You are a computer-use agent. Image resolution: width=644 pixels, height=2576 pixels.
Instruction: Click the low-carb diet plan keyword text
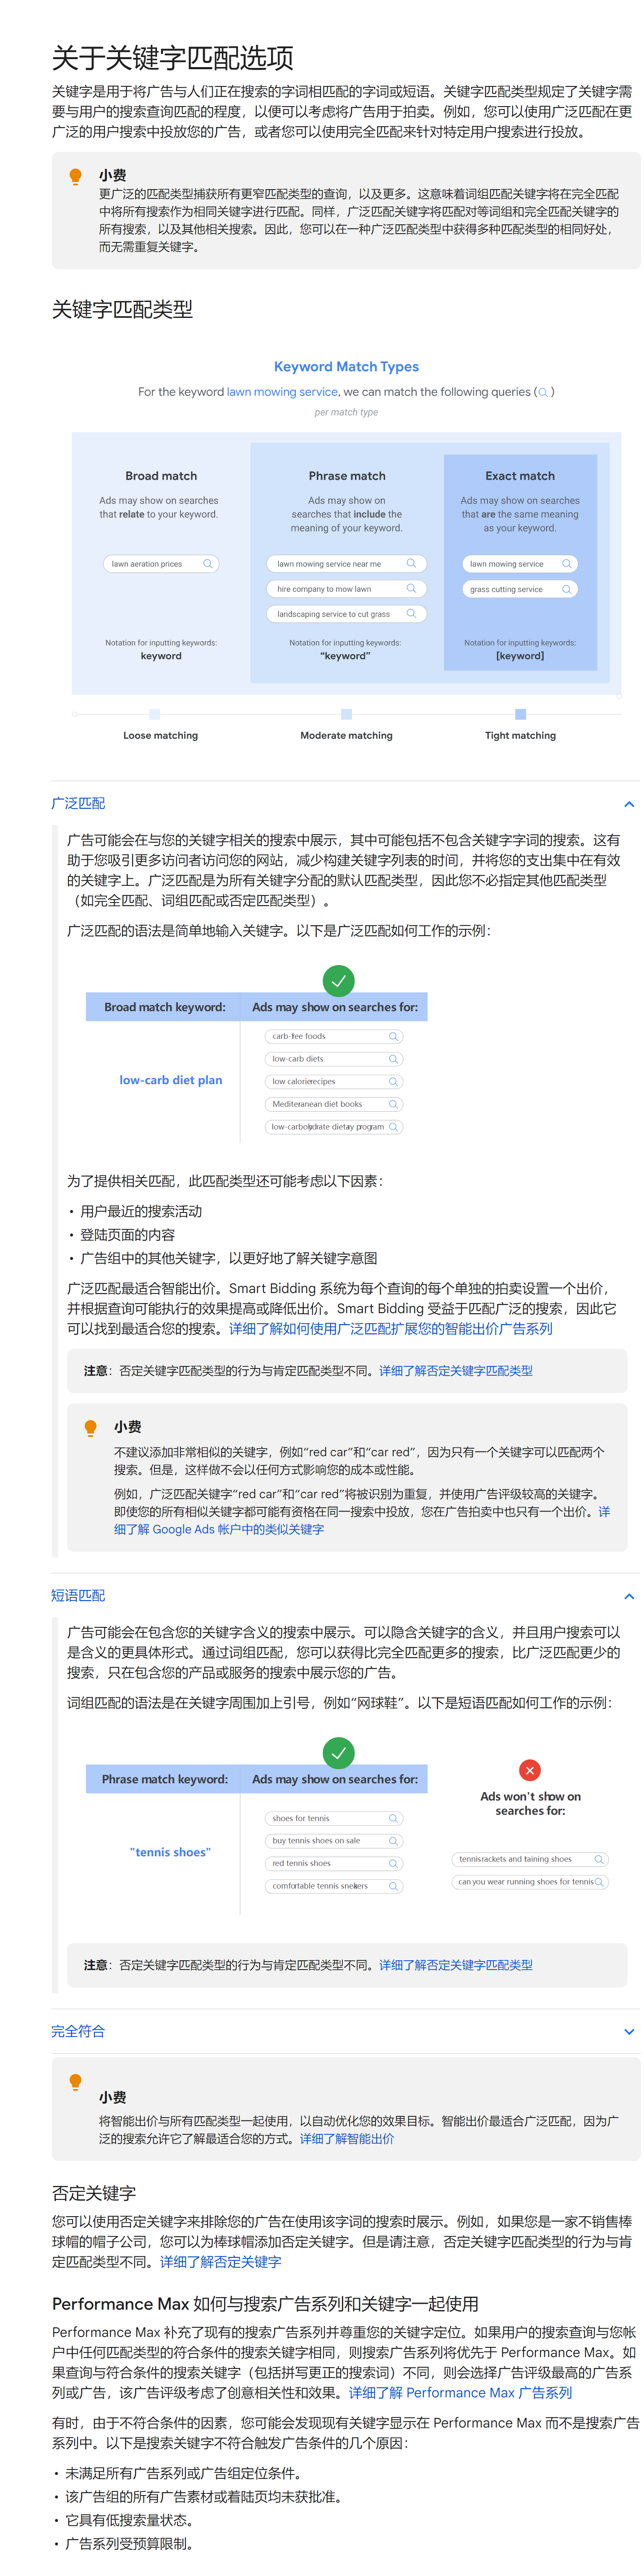[171, 1080]
